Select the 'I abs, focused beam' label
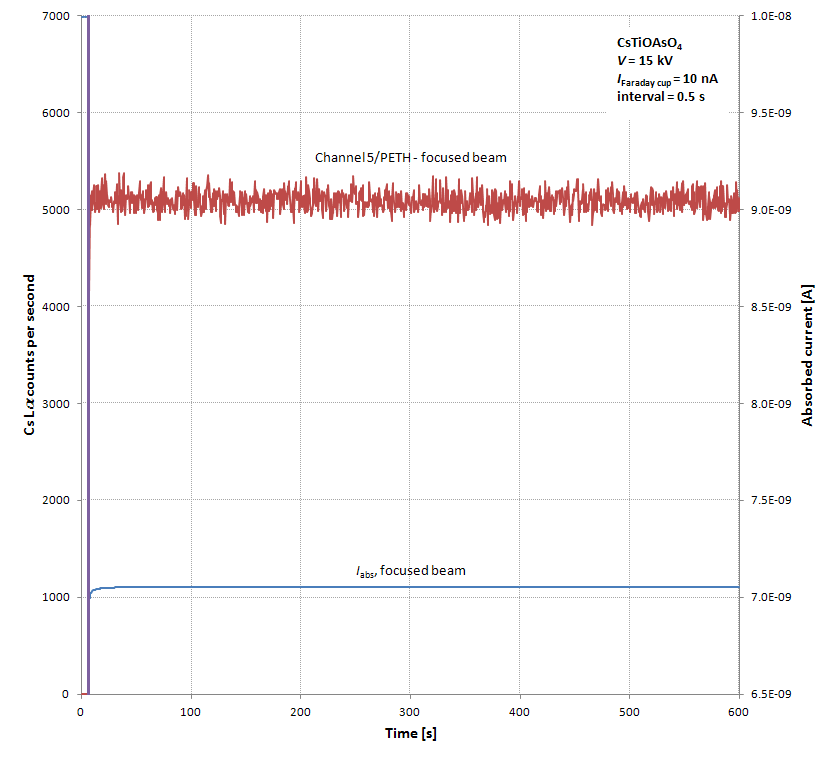 [411, 571]
